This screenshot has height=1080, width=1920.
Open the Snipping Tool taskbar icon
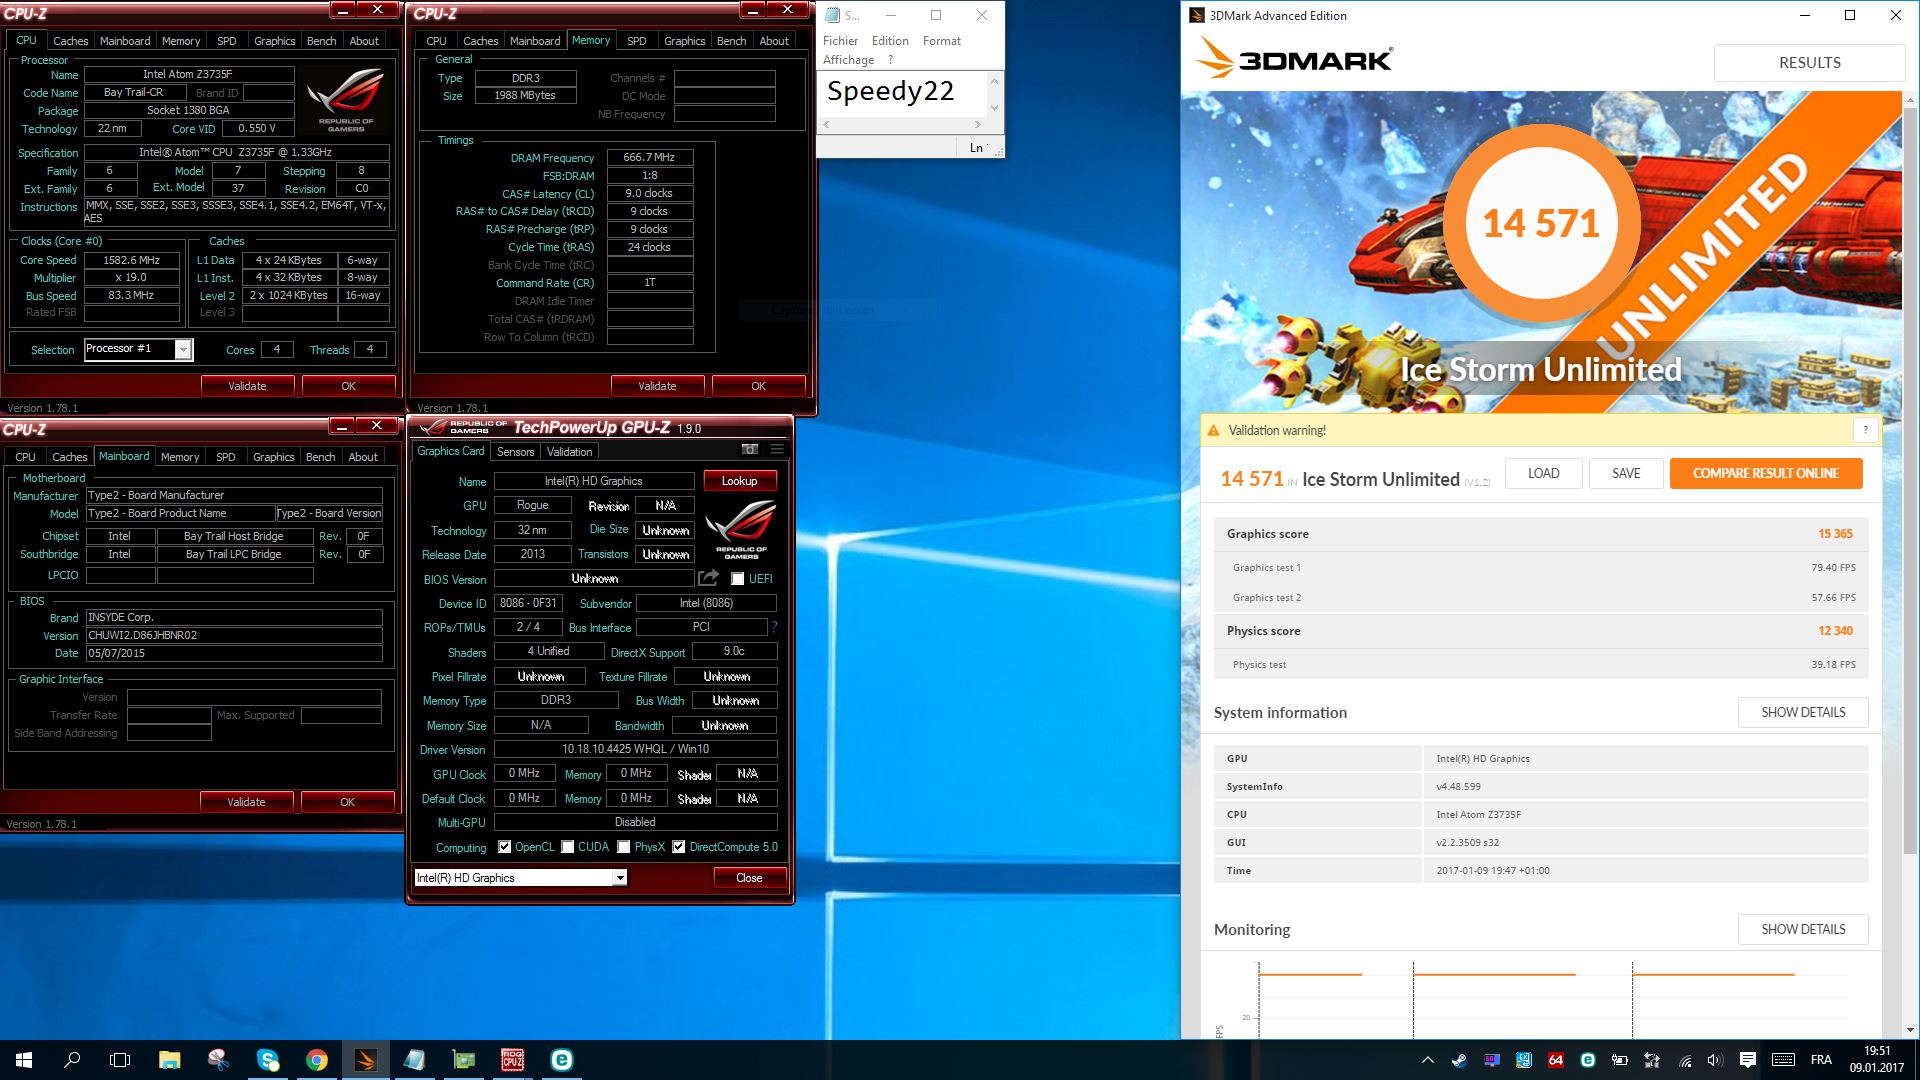tap(218, 1060)
